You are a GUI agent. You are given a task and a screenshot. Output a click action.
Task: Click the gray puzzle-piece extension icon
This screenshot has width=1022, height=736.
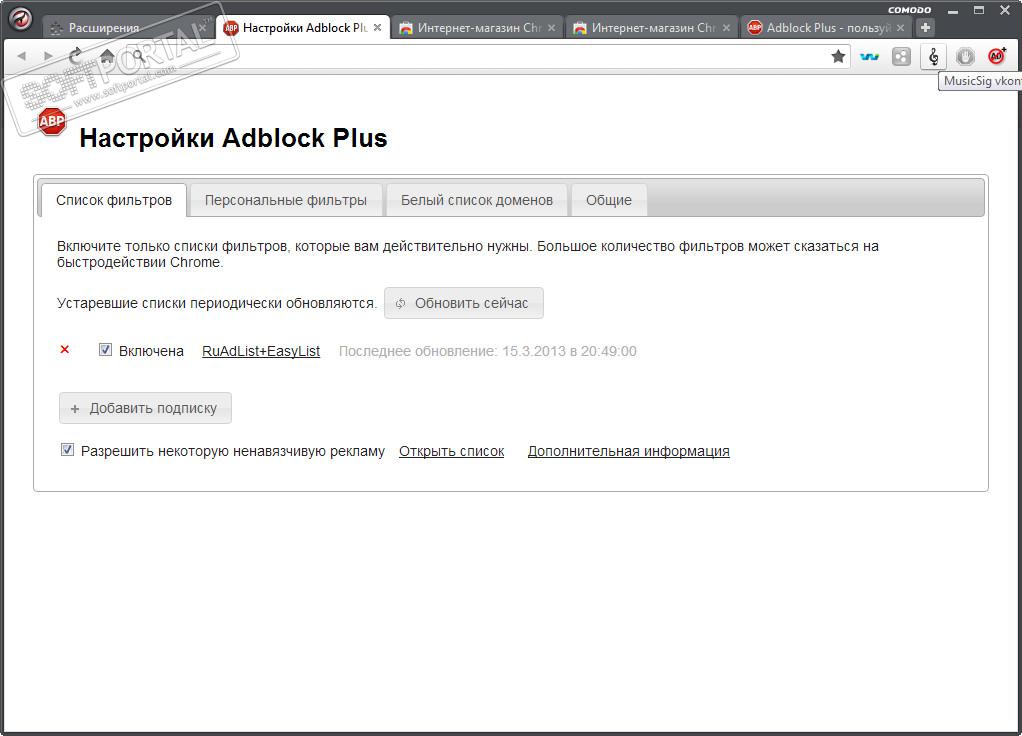(901, 57)
